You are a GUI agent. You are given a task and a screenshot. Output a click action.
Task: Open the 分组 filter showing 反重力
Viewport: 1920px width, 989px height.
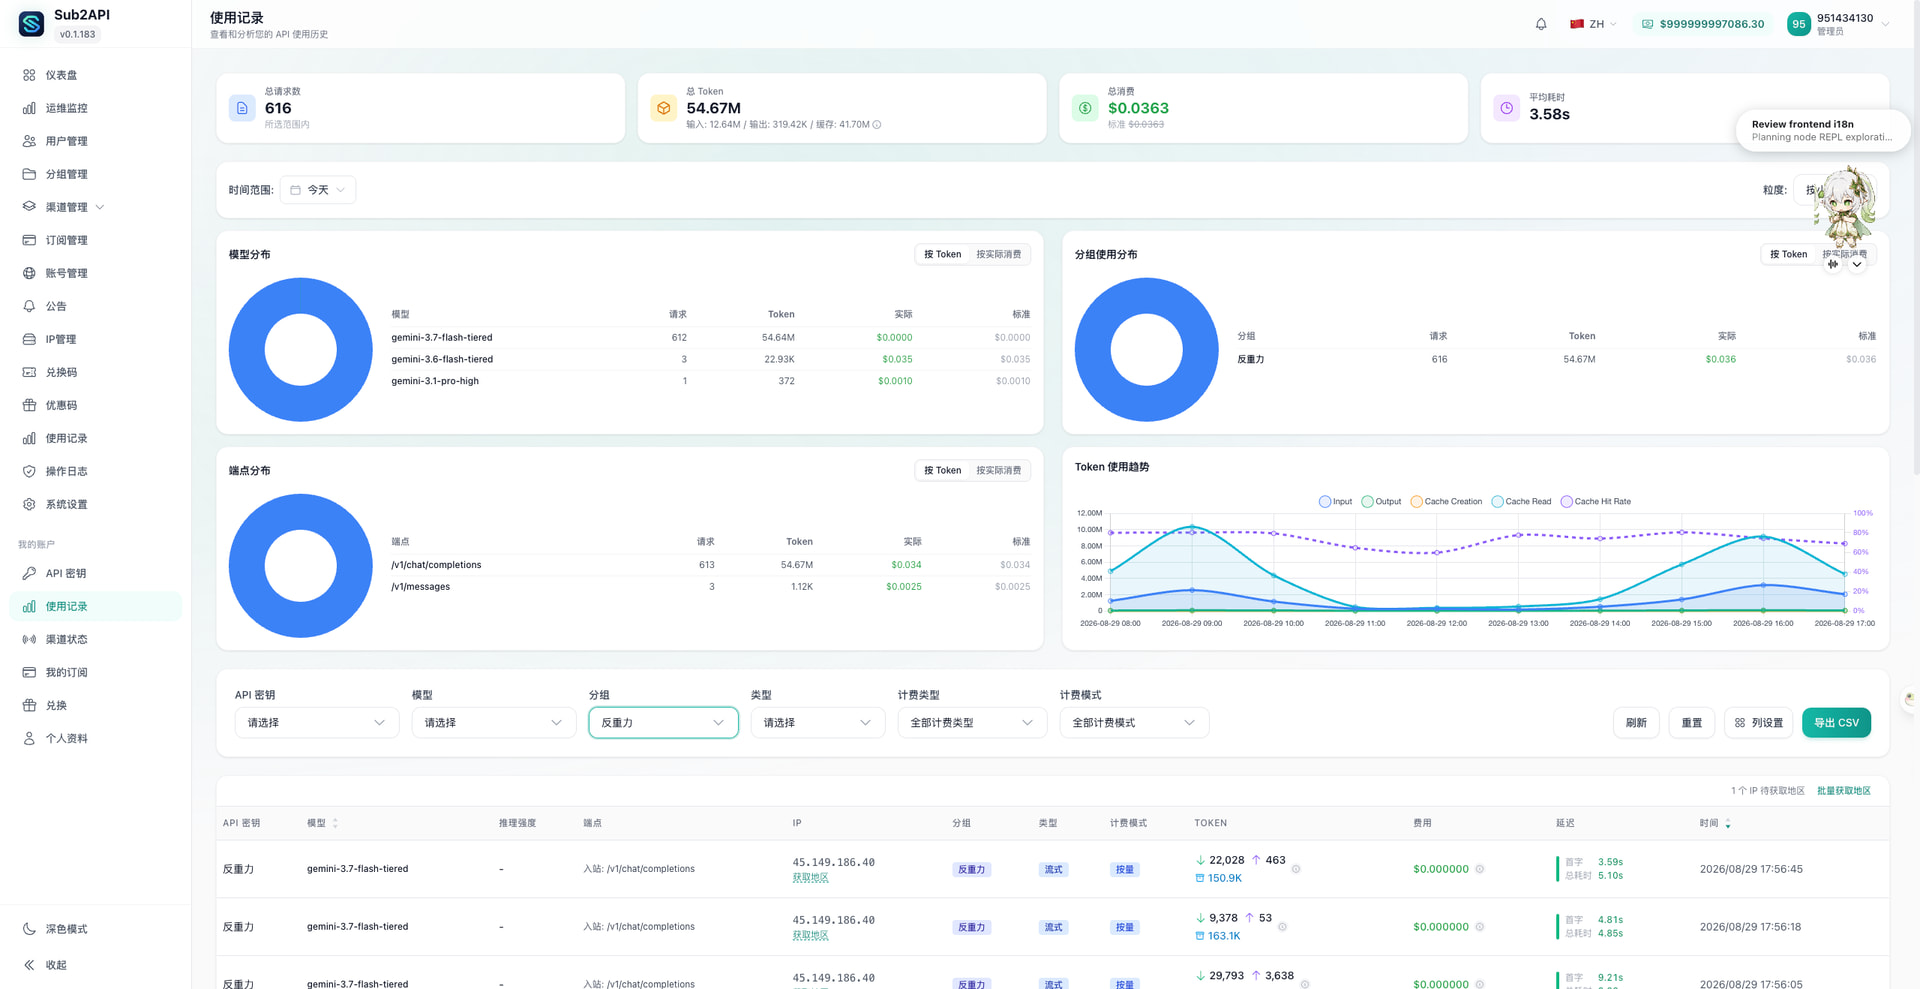(663, 723)
